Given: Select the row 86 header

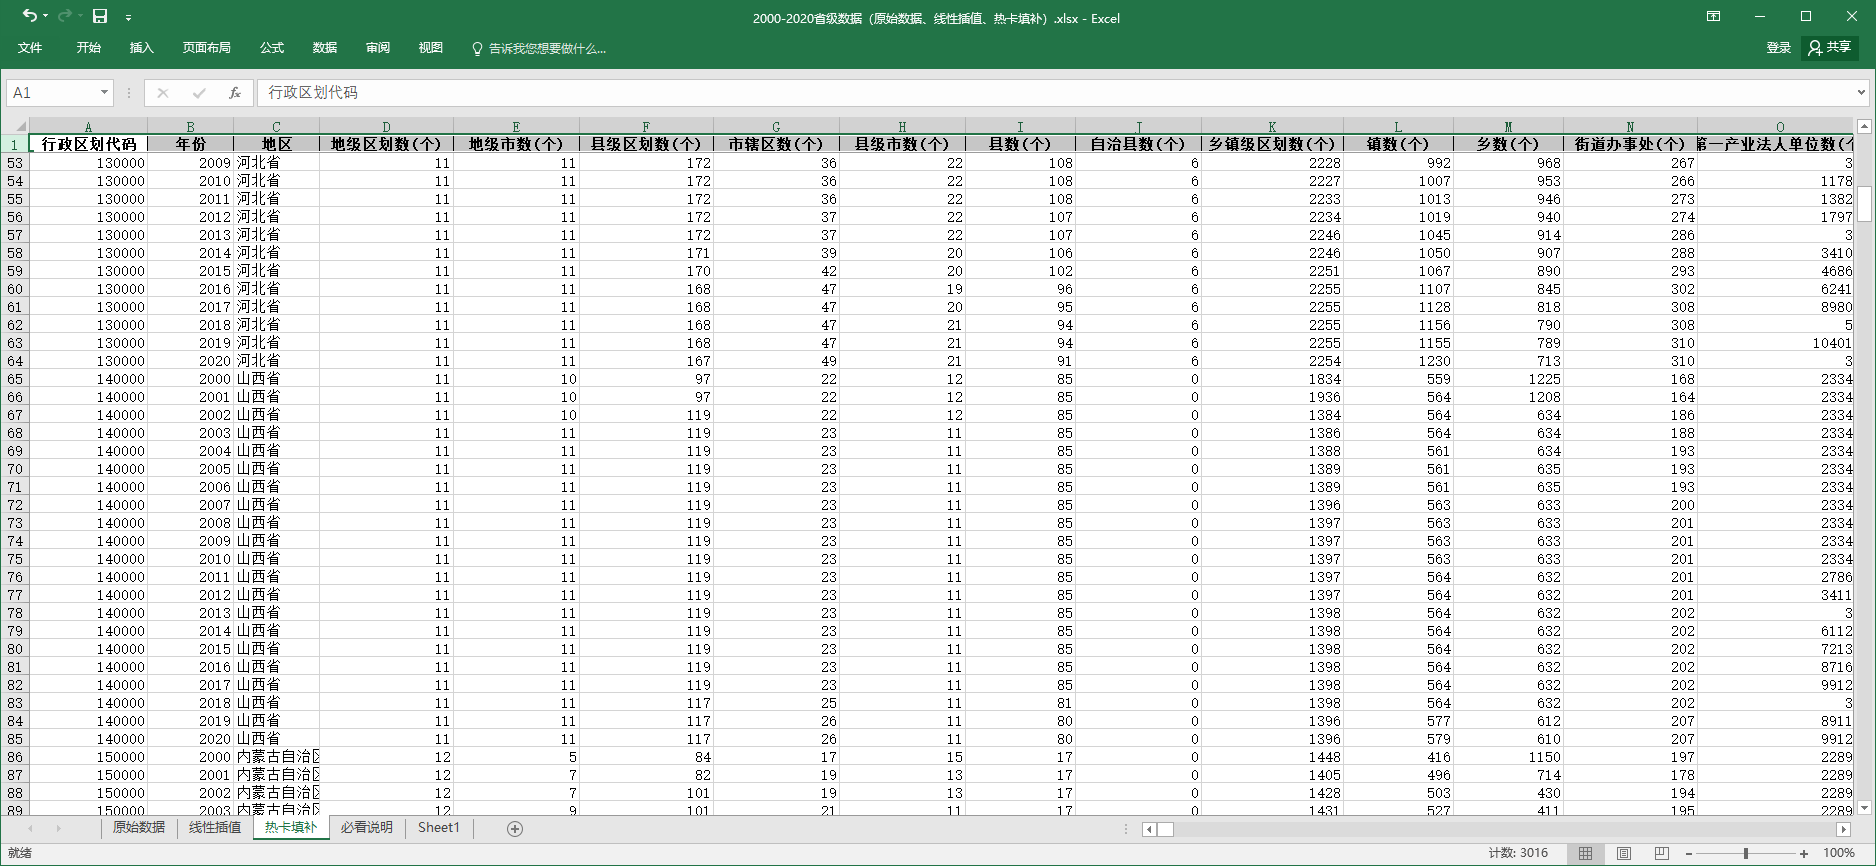Looking at the screenshot, I should [x=14, y=757].
